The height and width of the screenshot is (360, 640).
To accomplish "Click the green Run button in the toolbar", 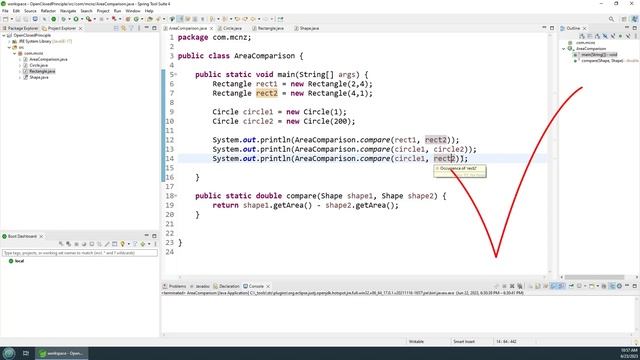I will pos(76,19).
